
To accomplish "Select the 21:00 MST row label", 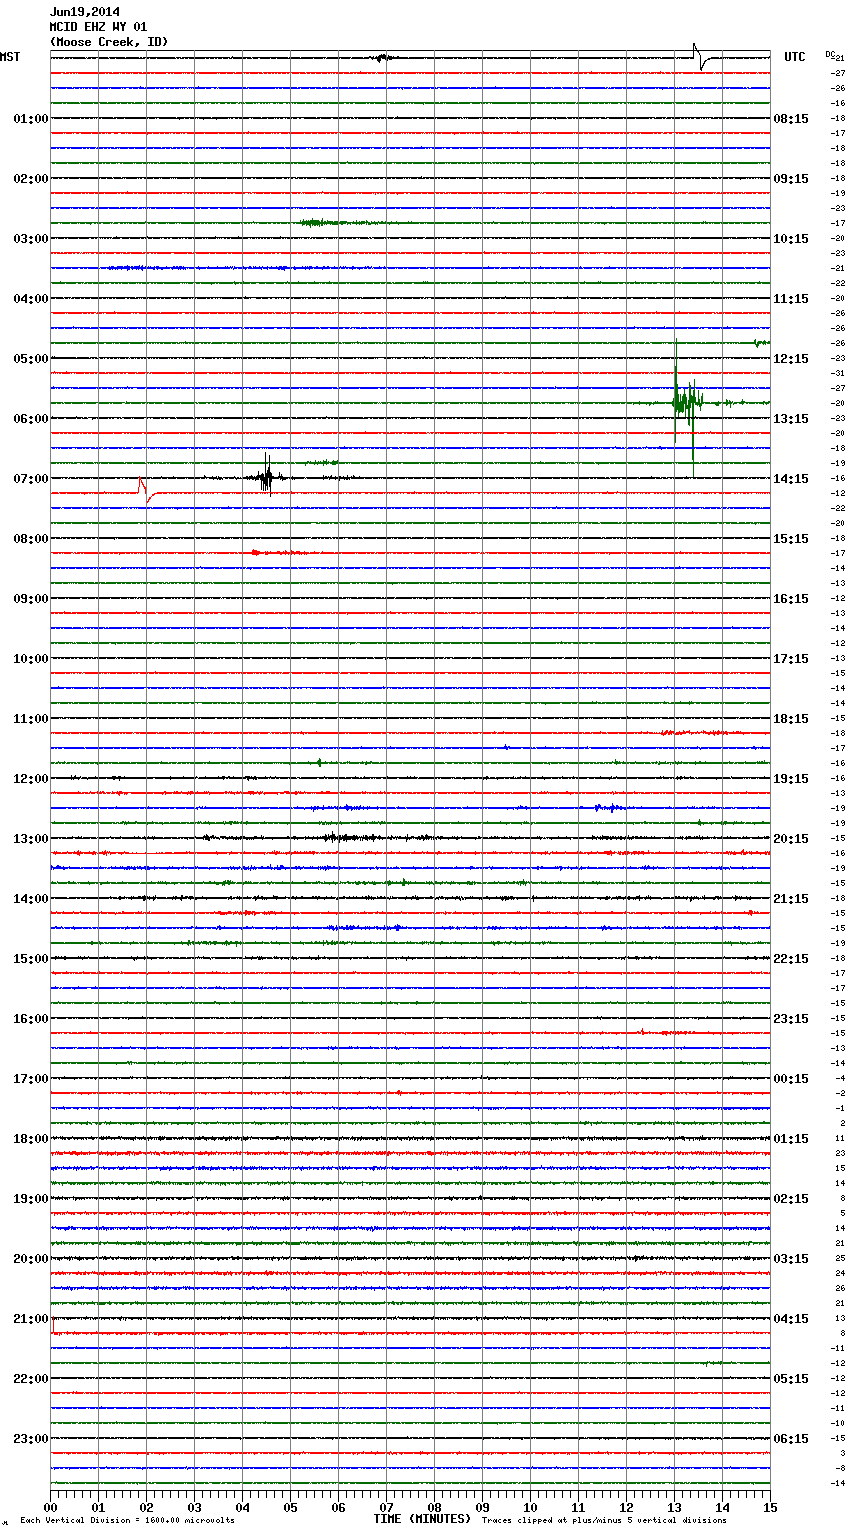I will pos(31,1319).
